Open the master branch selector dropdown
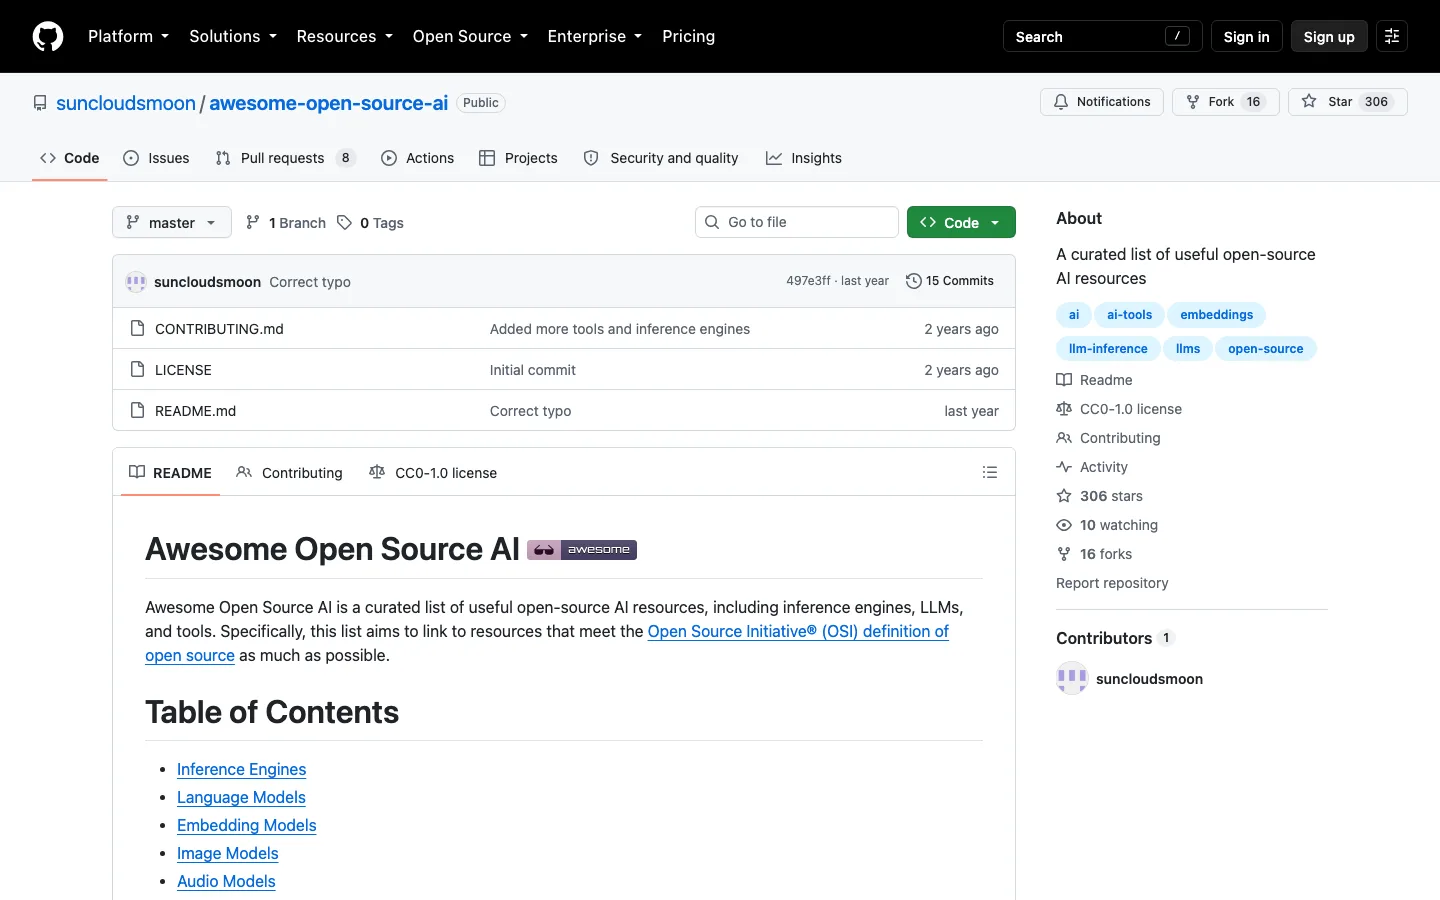The image size is (1440, 900). (172, 222)
